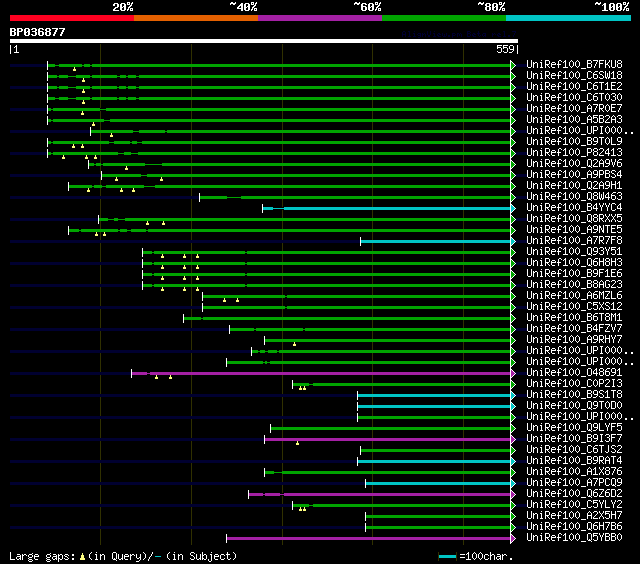Open hit UniRef100_A7R0E7
640x564 pixels.
(x=574, y=109)
